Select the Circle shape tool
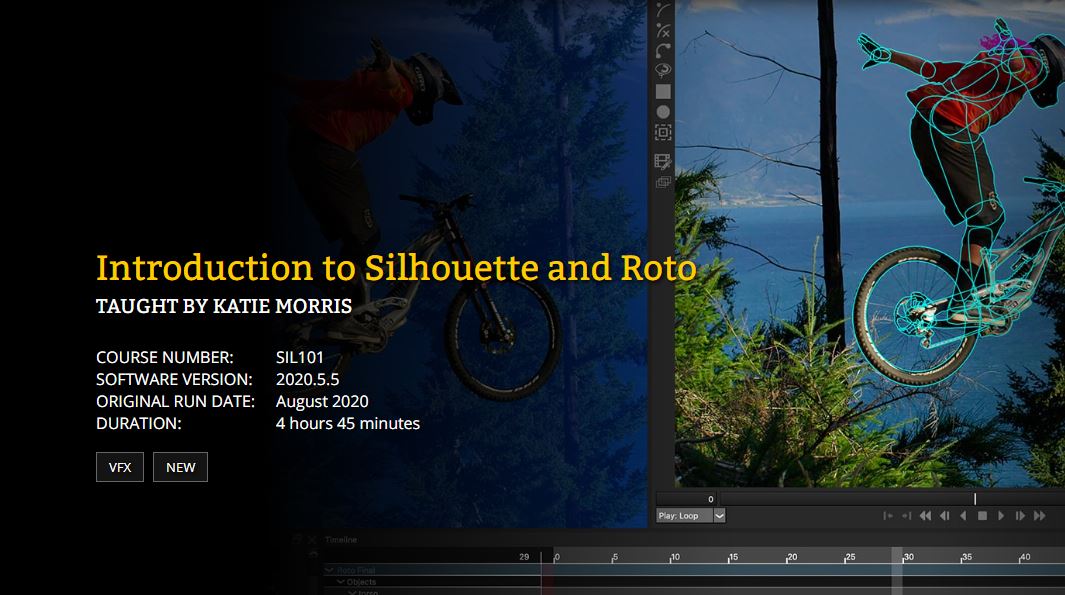Image resolution: width=1065 pixels, height=595 pixels. click(663, 112)
